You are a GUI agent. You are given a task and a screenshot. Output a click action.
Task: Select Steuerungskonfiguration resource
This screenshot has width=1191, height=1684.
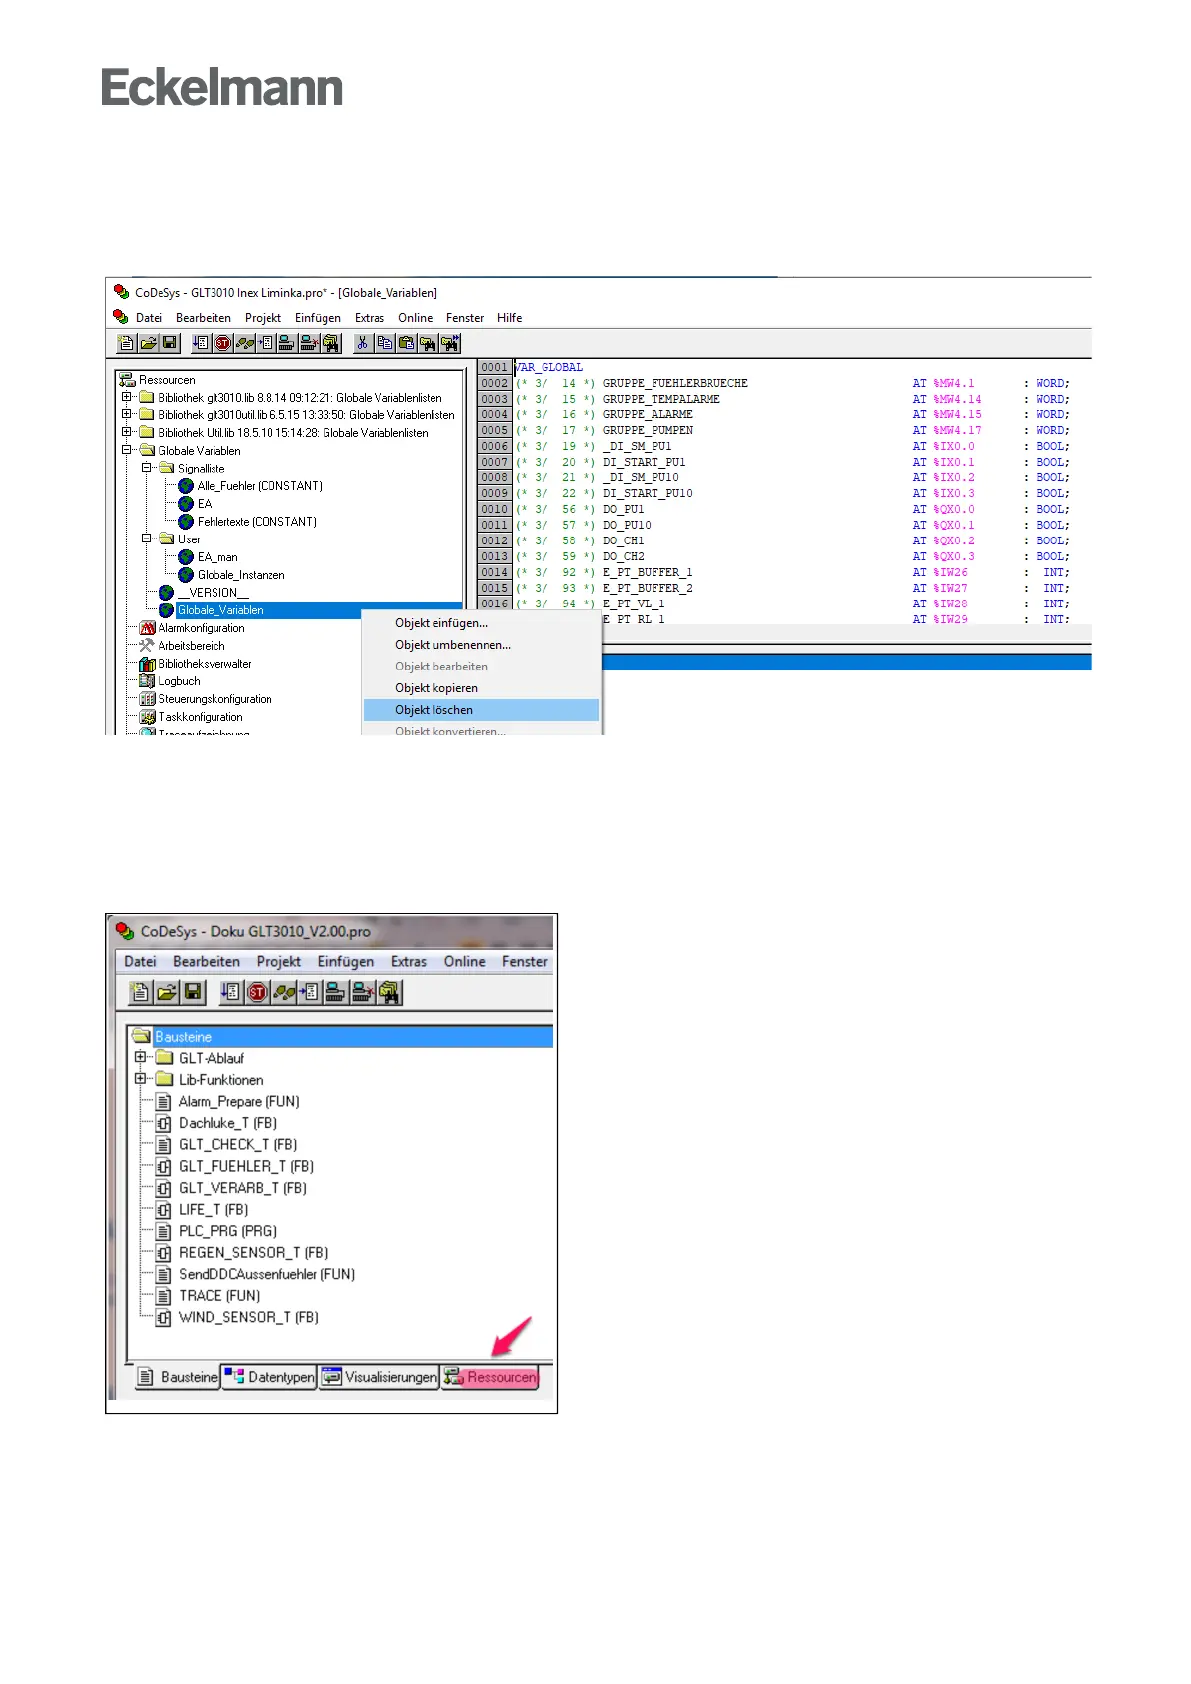click(215, 699)
